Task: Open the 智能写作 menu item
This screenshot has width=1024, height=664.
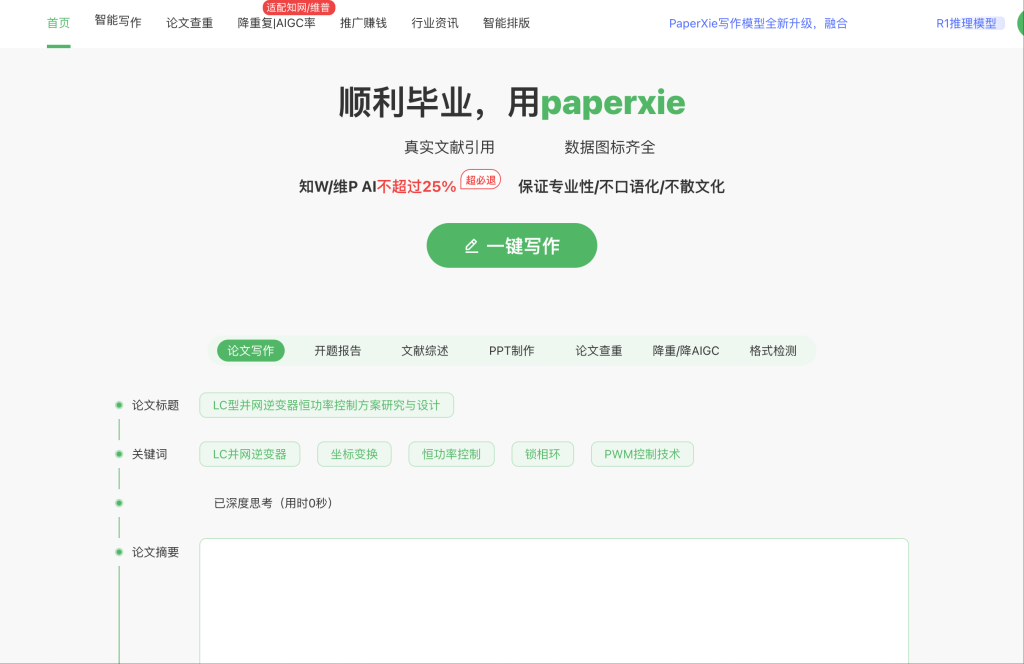Action: click(x=118, y=21)
